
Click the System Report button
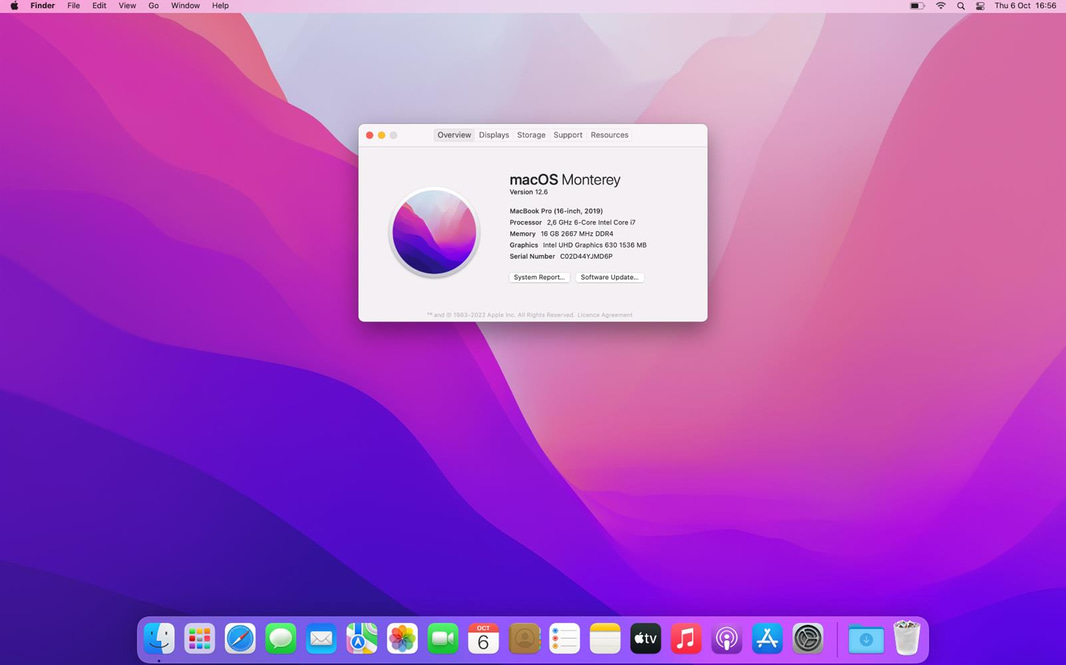539,277
